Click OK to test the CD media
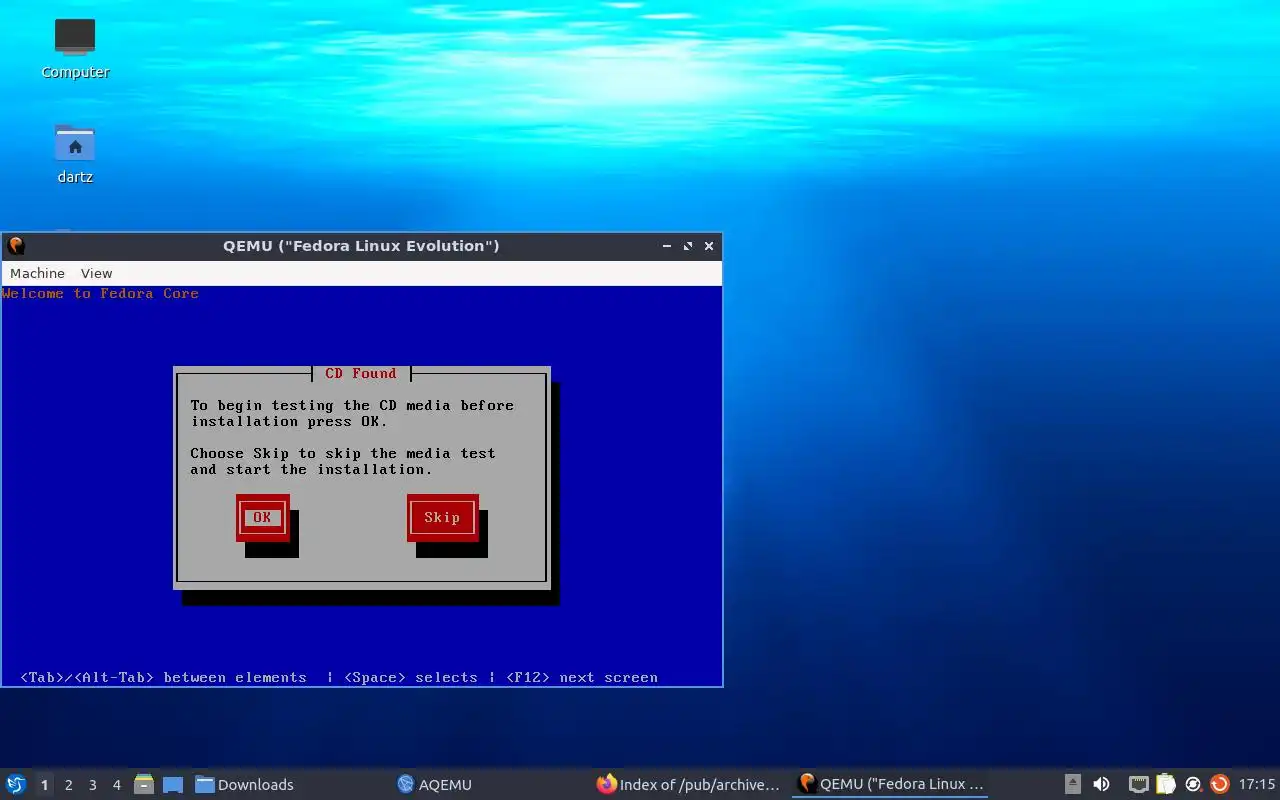The height and width of the screenshot is (800, 1280). click(262, 517)
